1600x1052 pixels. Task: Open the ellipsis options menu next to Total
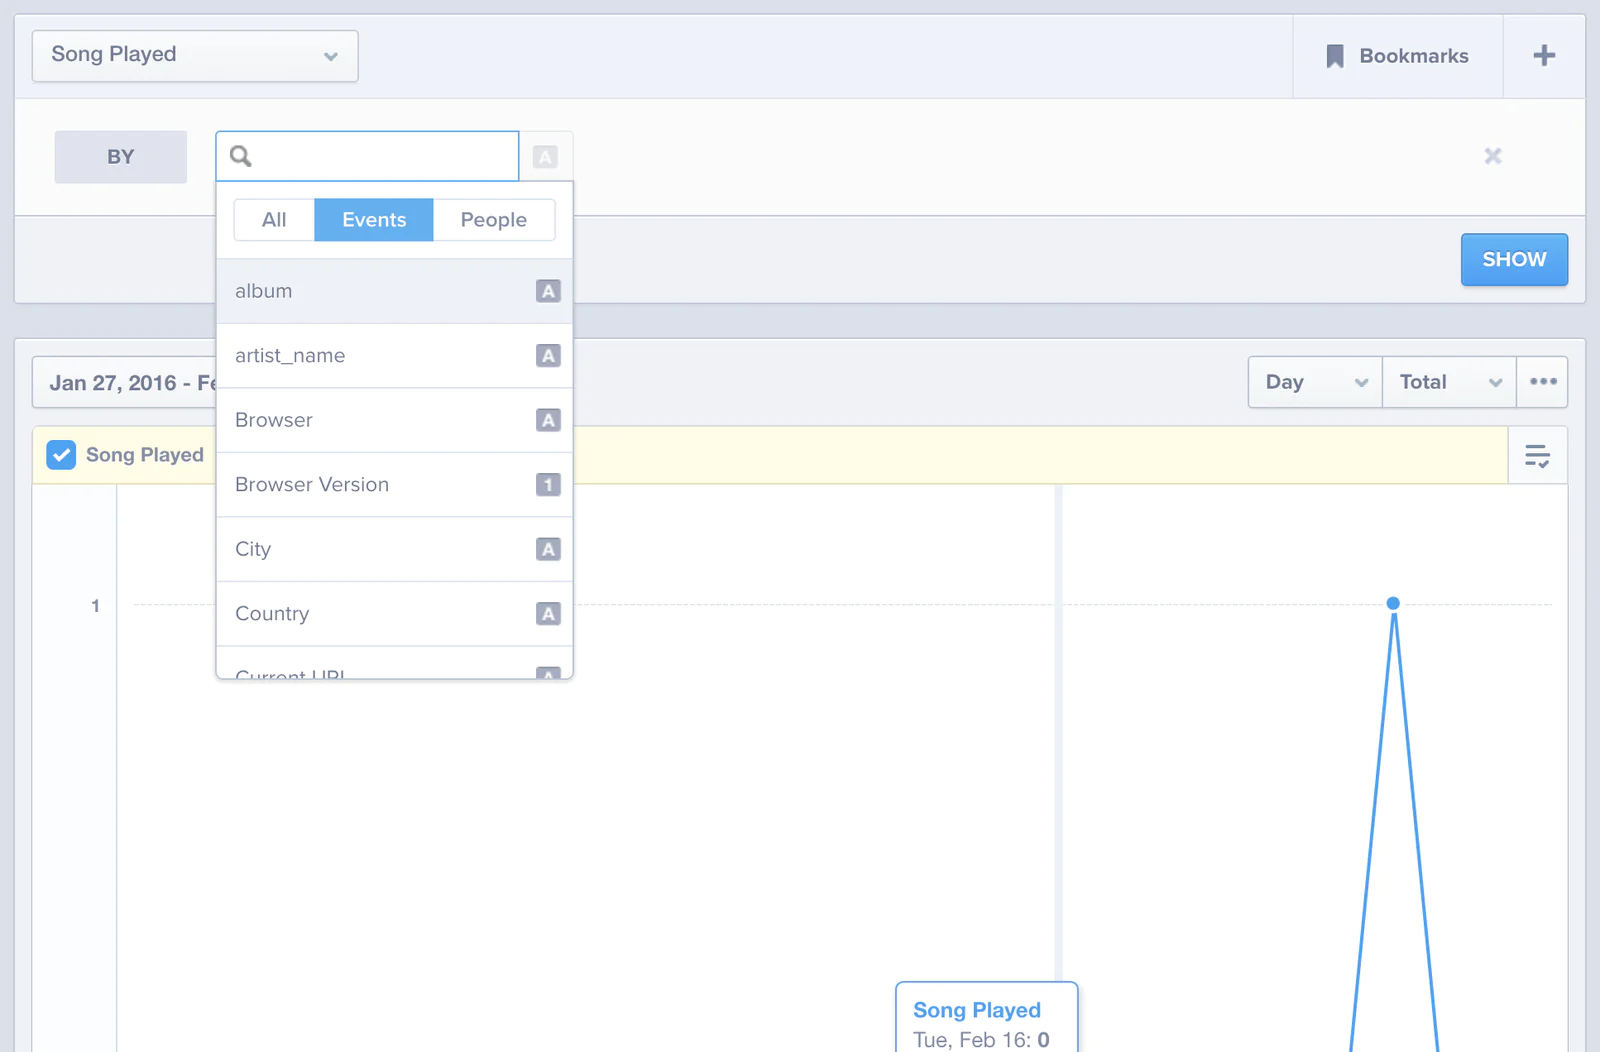[1542, 382]
